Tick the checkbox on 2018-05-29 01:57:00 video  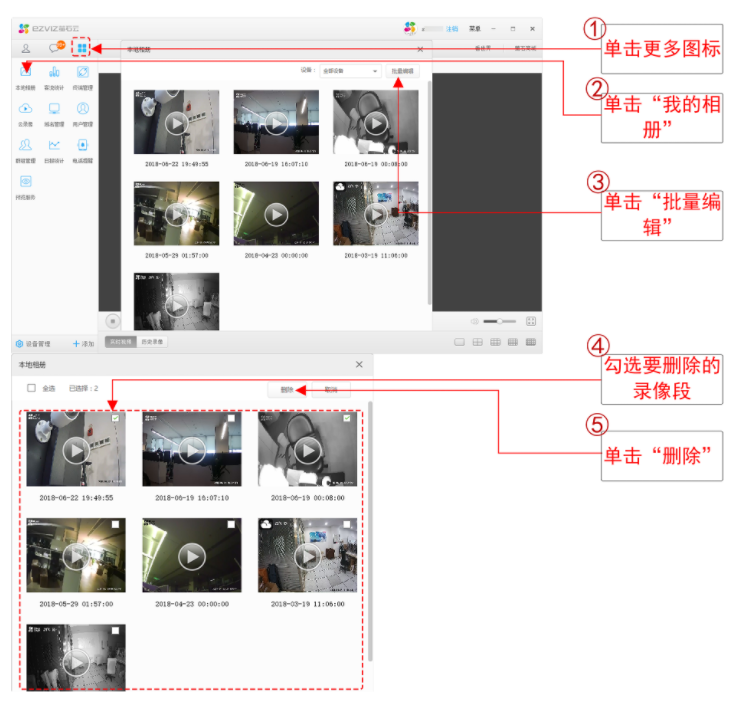tap(115, 524)
